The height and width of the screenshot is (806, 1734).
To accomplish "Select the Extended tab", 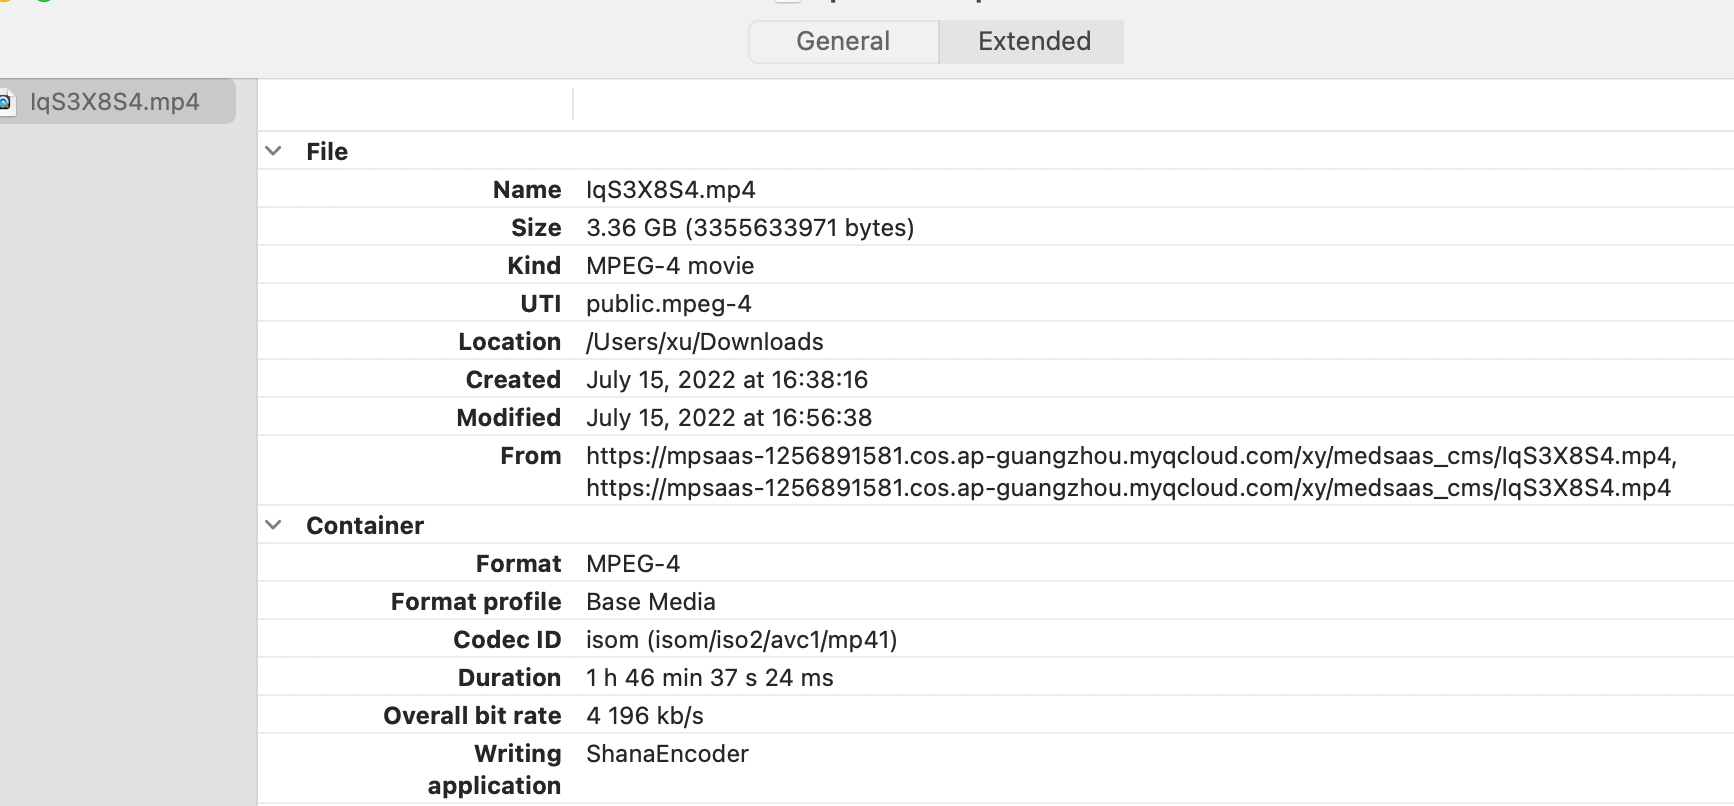I will pos(1033,41).
